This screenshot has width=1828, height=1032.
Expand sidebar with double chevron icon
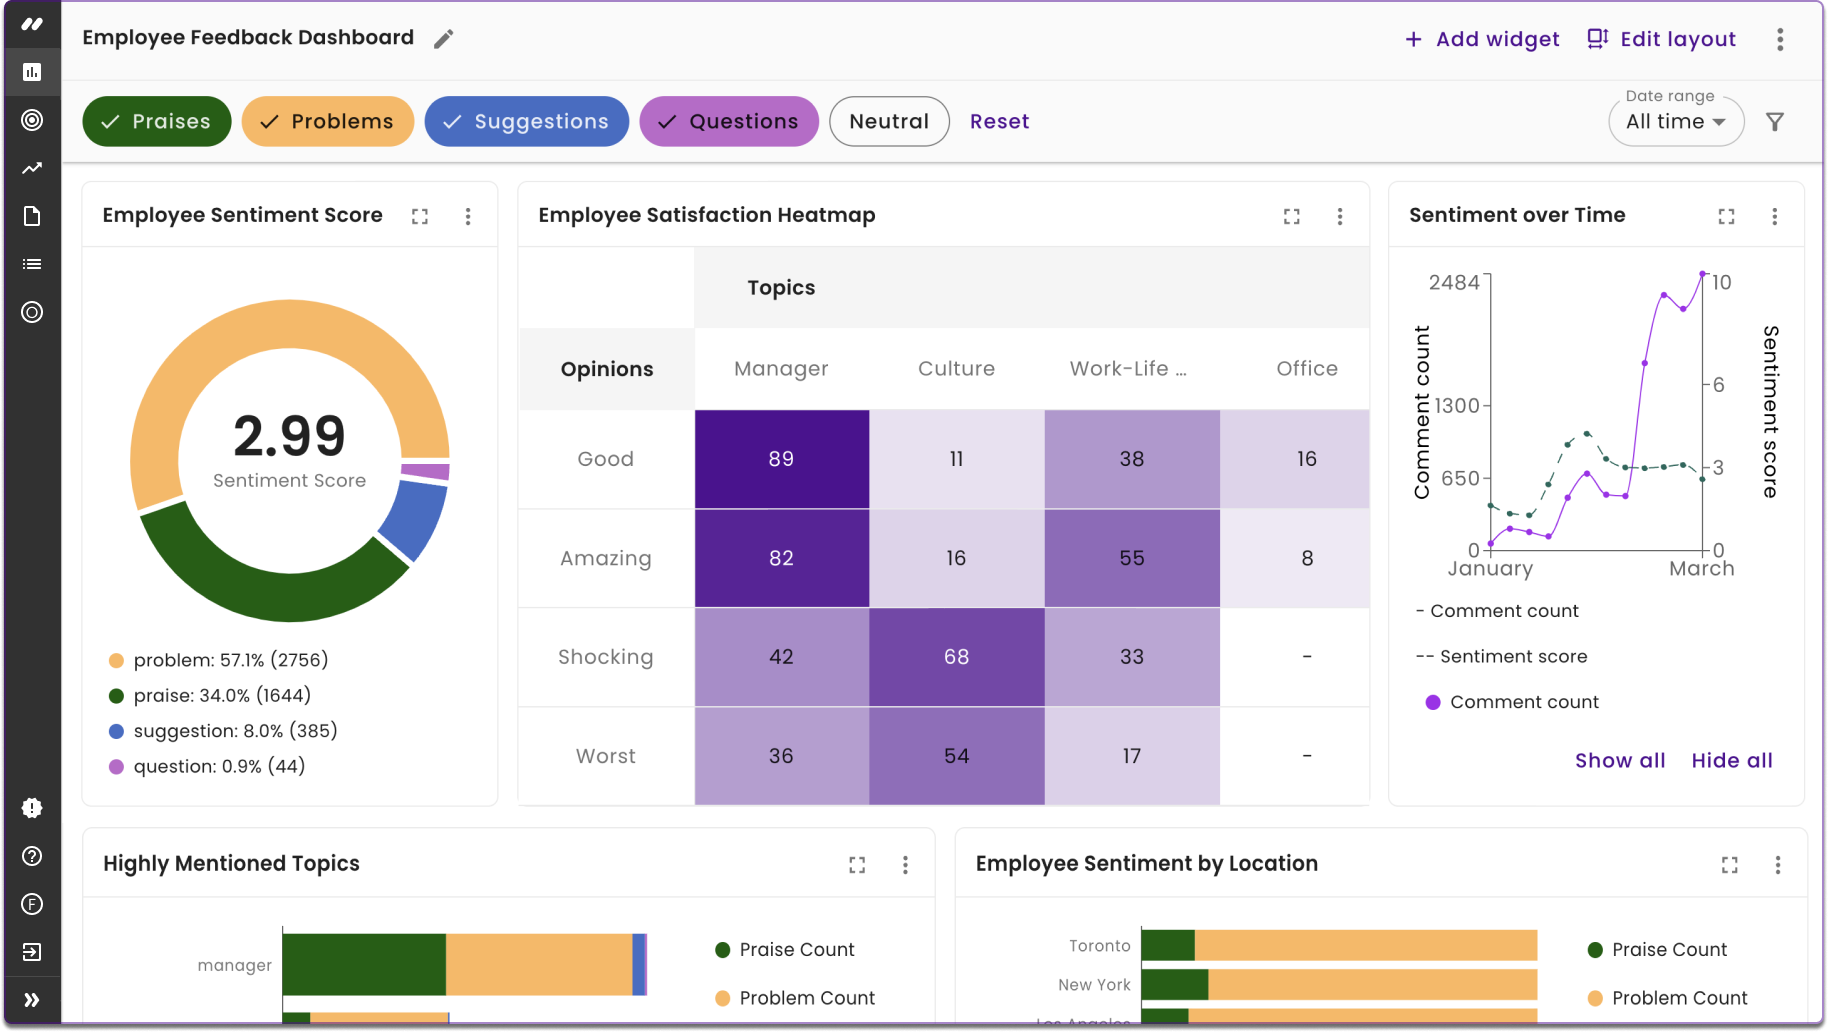point(32,1000)
